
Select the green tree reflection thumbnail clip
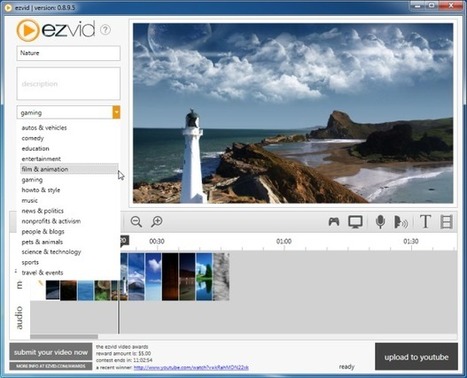(204, 277)
